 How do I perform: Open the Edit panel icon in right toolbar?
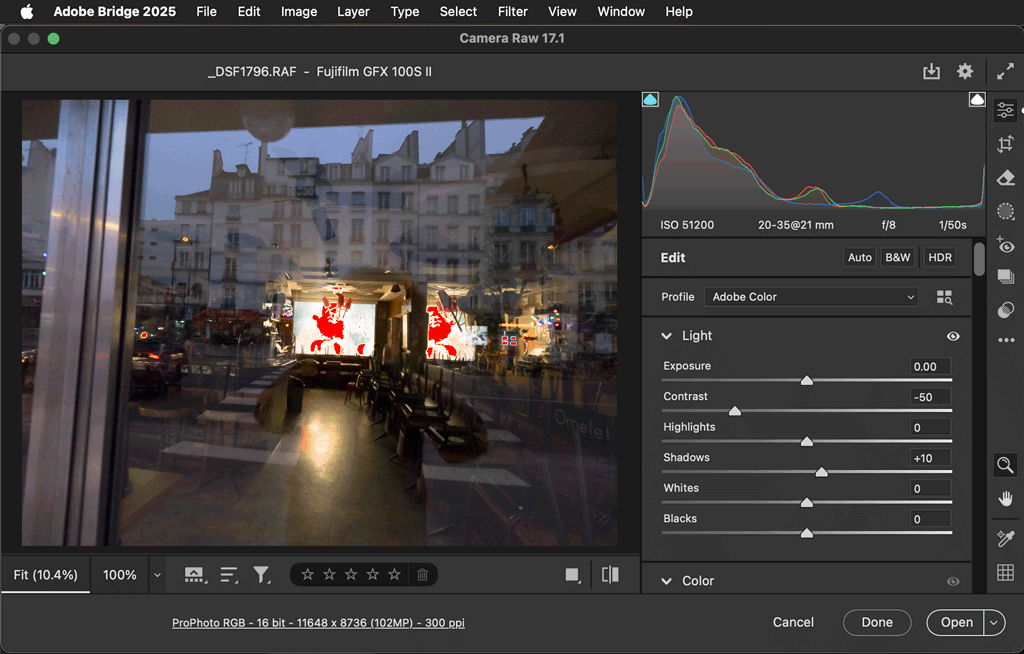(x=1006, y=110)
